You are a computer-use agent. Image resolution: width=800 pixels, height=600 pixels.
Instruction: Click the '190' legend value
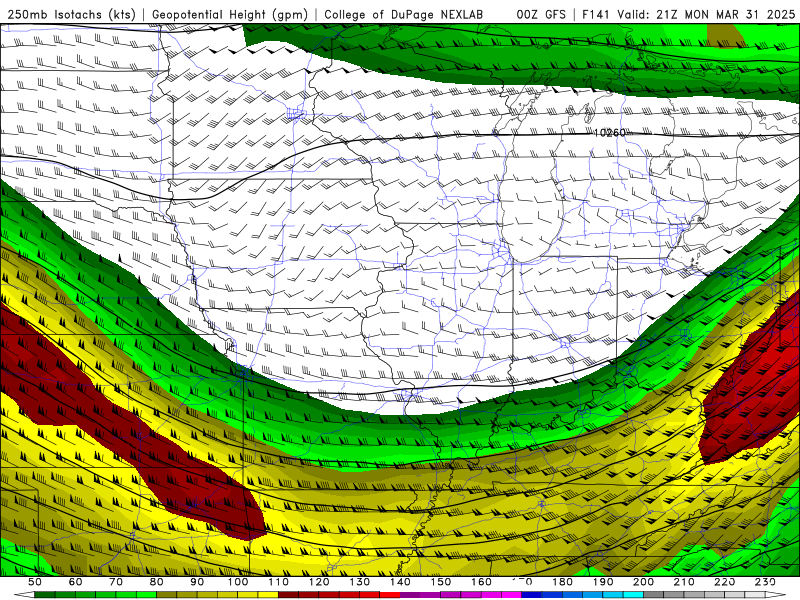pyautogui.click(x=603, y=582)
